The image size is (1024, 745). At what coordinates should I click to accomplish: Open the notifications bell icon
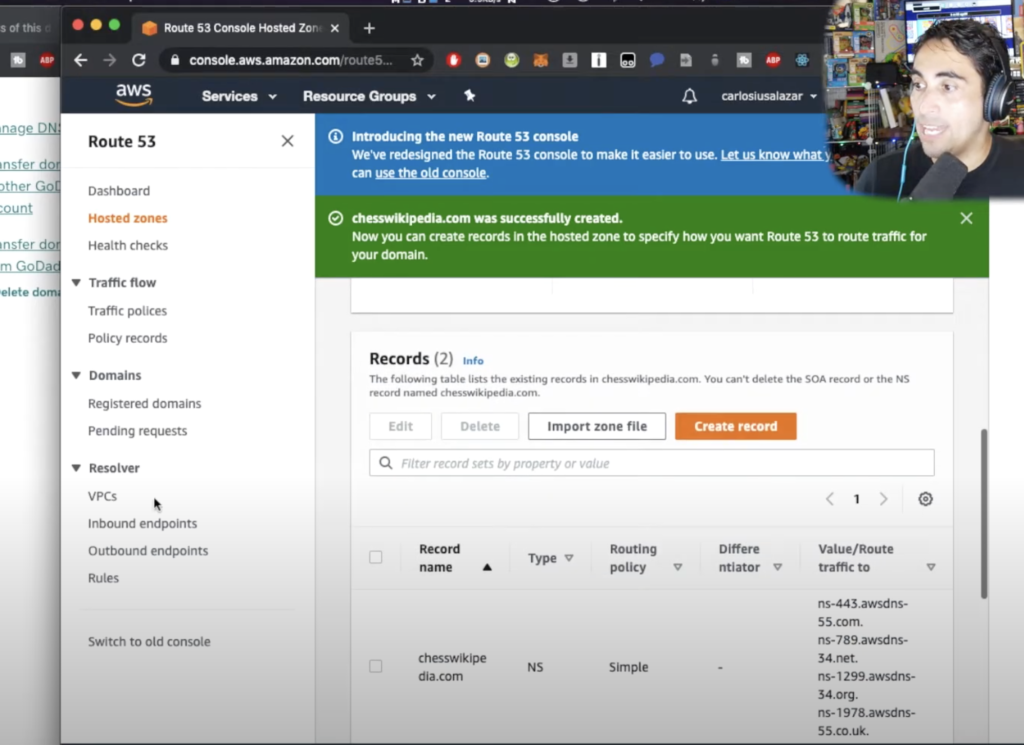click(x=689, y=96)
